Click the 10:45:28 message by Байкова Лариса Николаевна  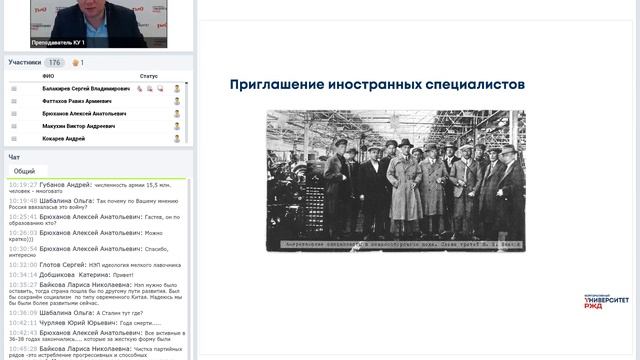[x=96, y=352]
